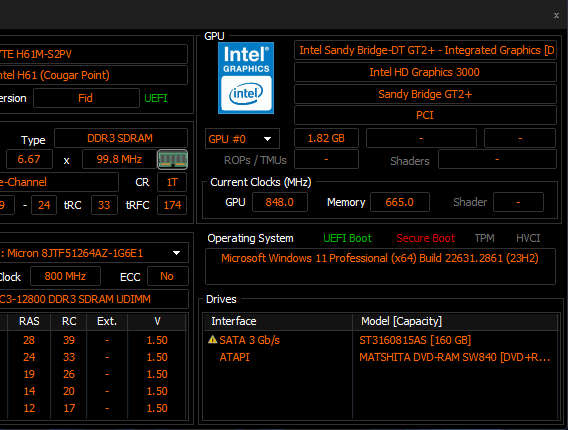Screen dimensions: 568x430
Task: Click the PC3-12800 DDR3 SDRAM UDIMM field
Action: (94, 299)
